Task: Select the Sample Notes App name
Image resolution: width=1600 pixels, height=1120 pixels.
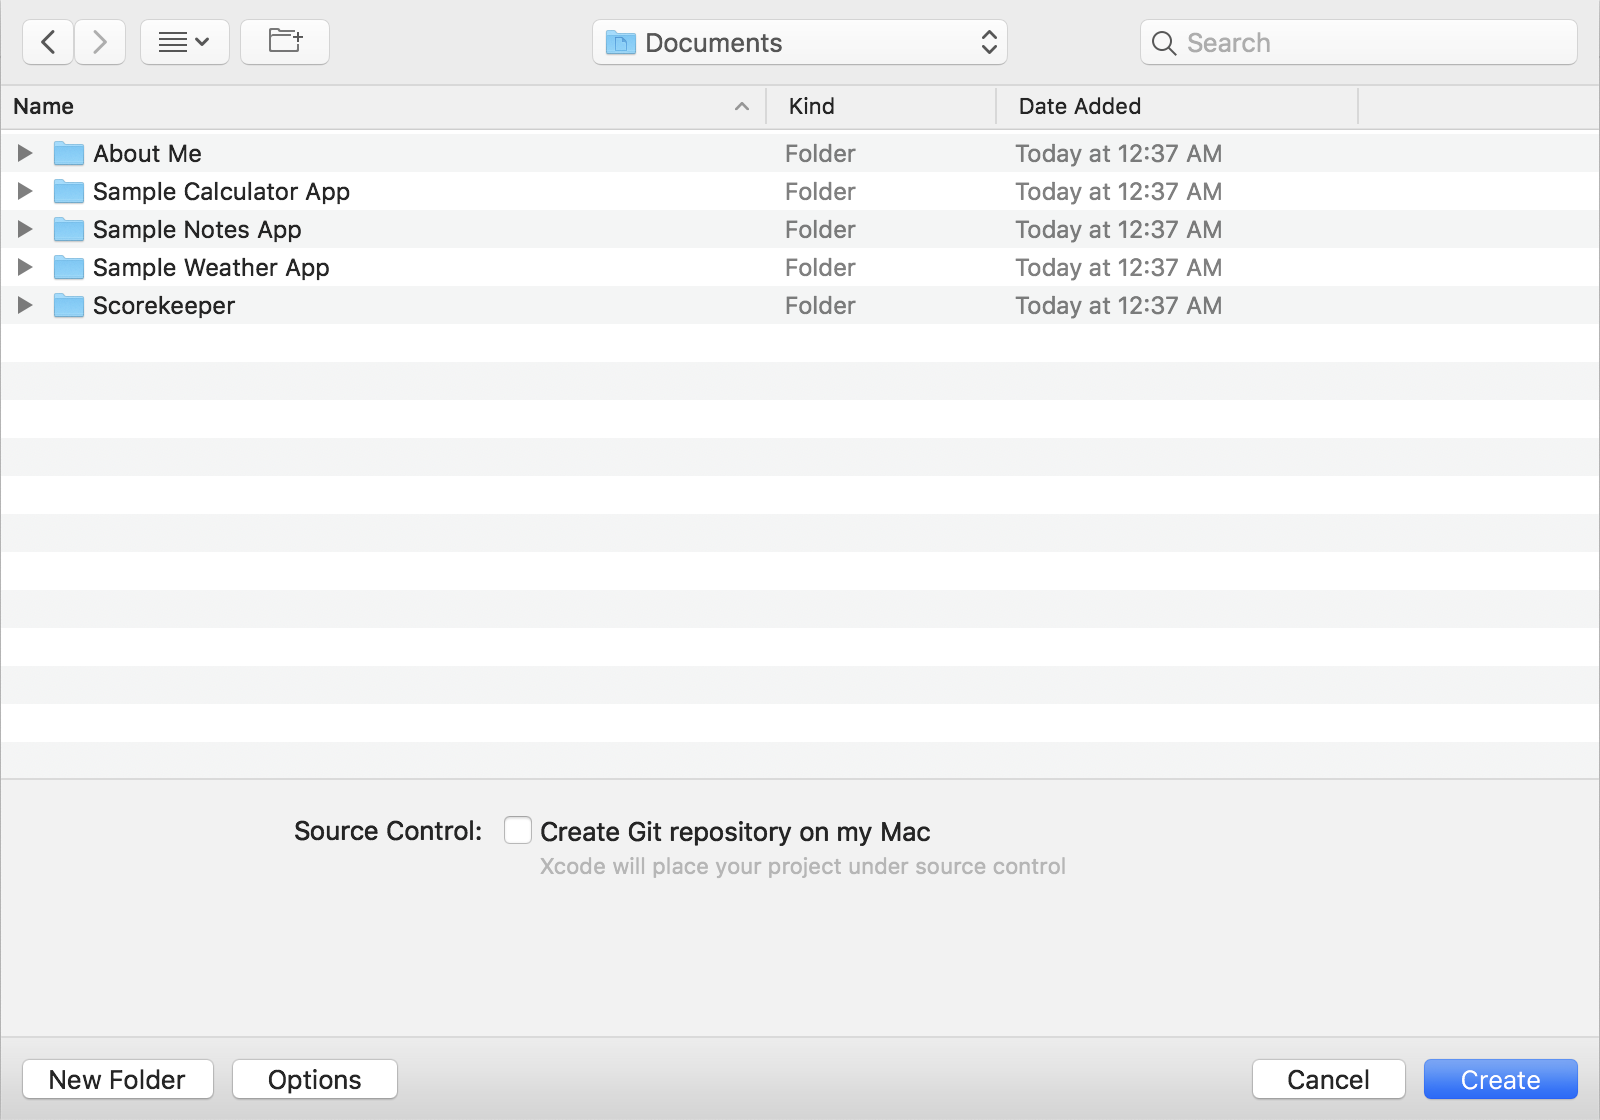Action: click(x=197, y=230)
